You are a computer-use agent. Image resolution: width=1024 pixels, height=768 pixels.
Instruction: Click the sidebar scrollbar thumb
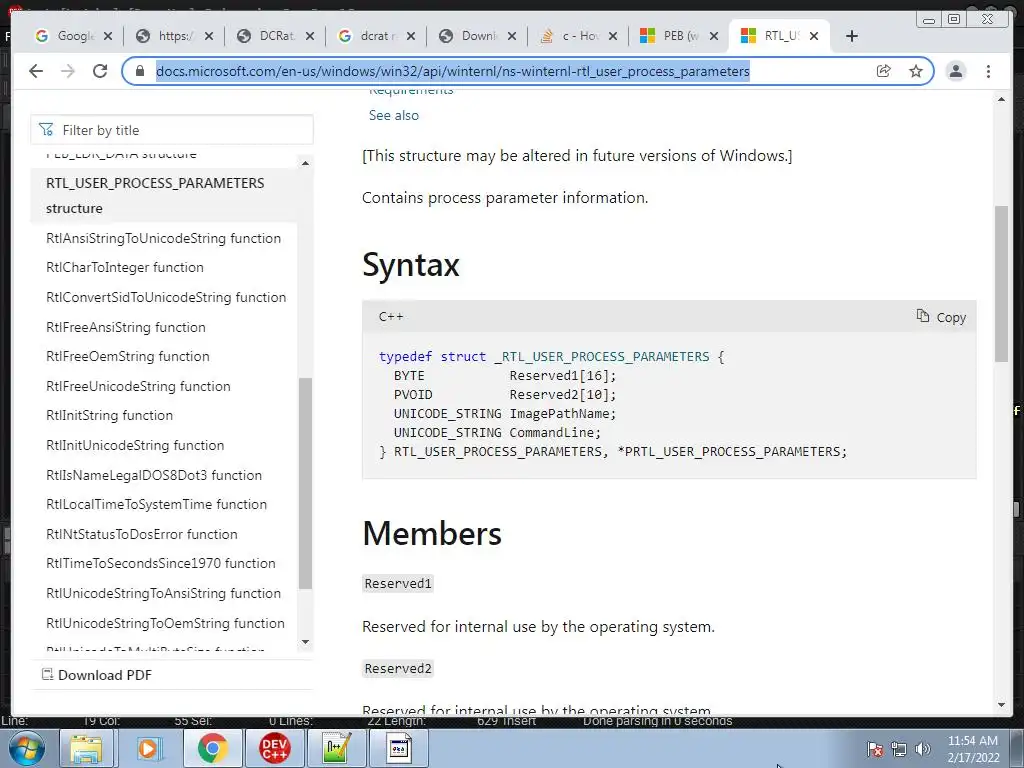[x=305, y=483]
